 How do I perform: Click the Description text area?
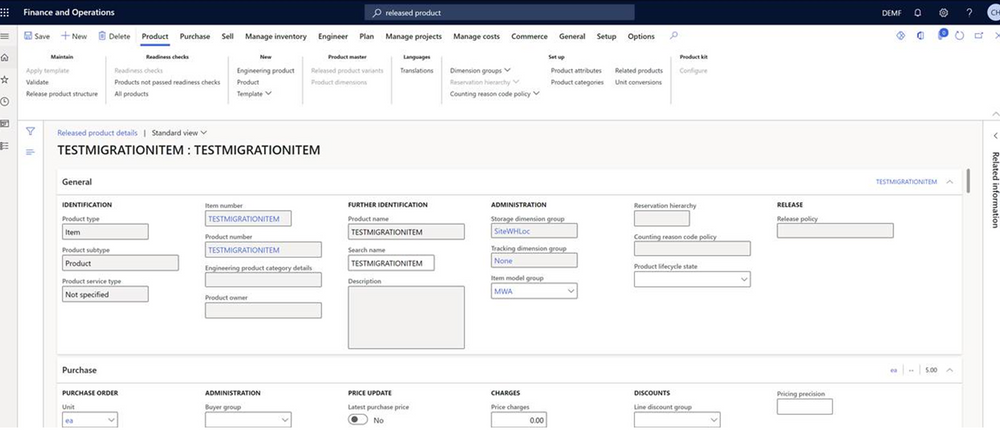click(x=406, y=317)
